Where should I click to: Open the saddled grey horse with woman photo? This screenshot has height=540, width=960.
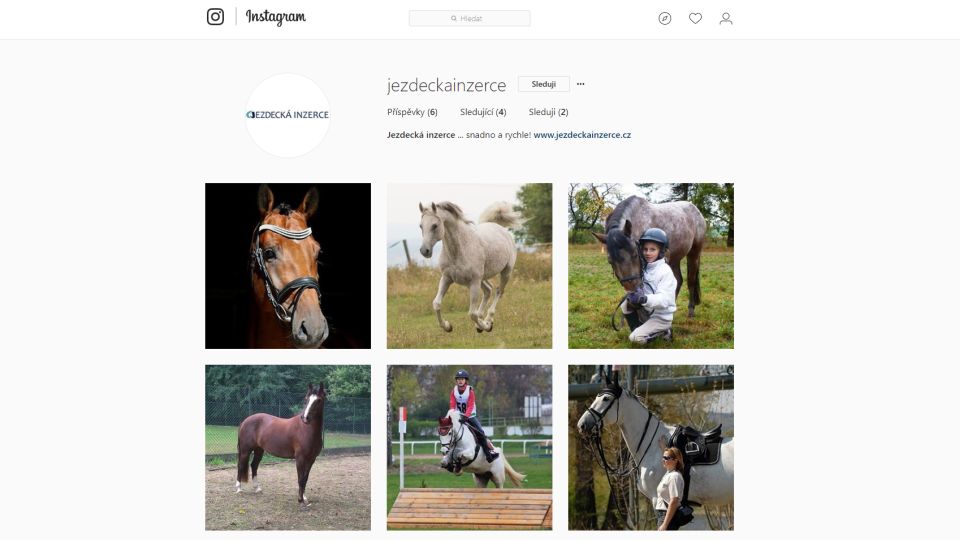tap(651, 448)
